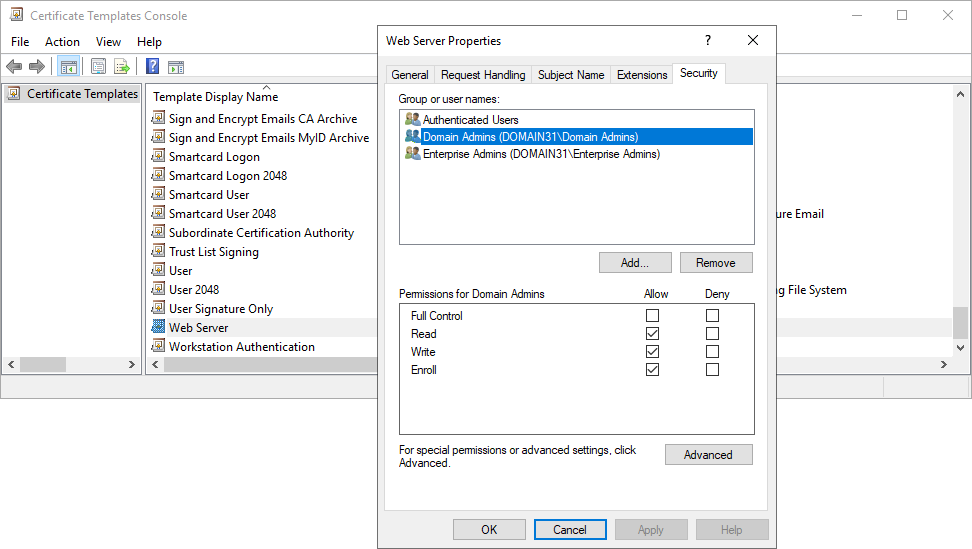The height and width of the screenshot is (549, 972).
Task: Click the Properties toolbar icon
Action: [98, 67]
